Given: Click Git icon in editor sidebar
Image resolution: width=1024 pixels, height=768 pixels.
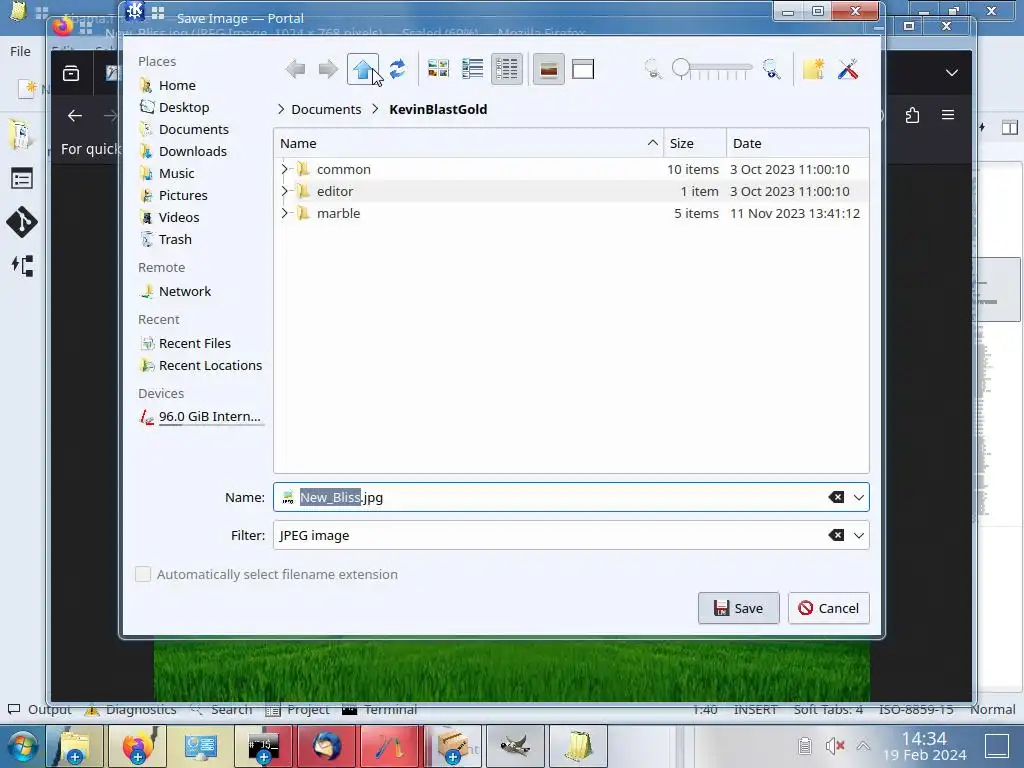Looking at the screenshot, I should coord(22,222).
